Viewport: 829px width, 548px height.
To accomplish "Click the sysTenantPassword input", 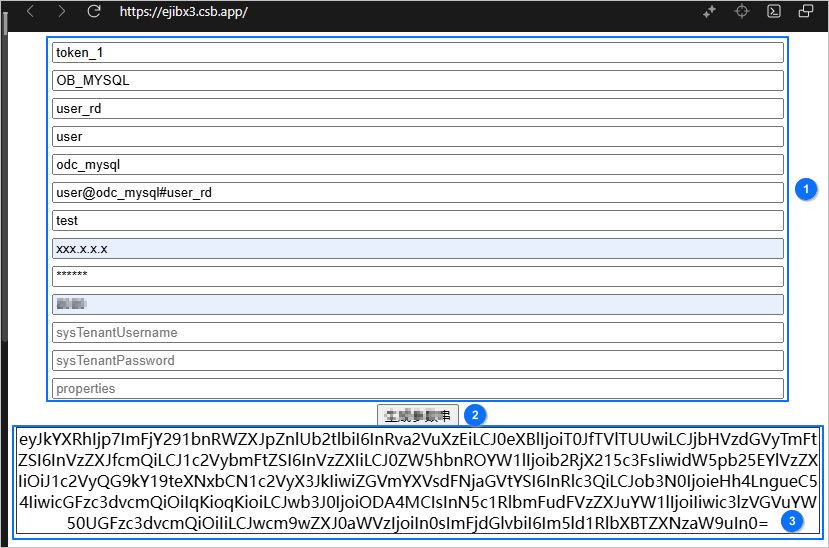I will click(417, 361).
